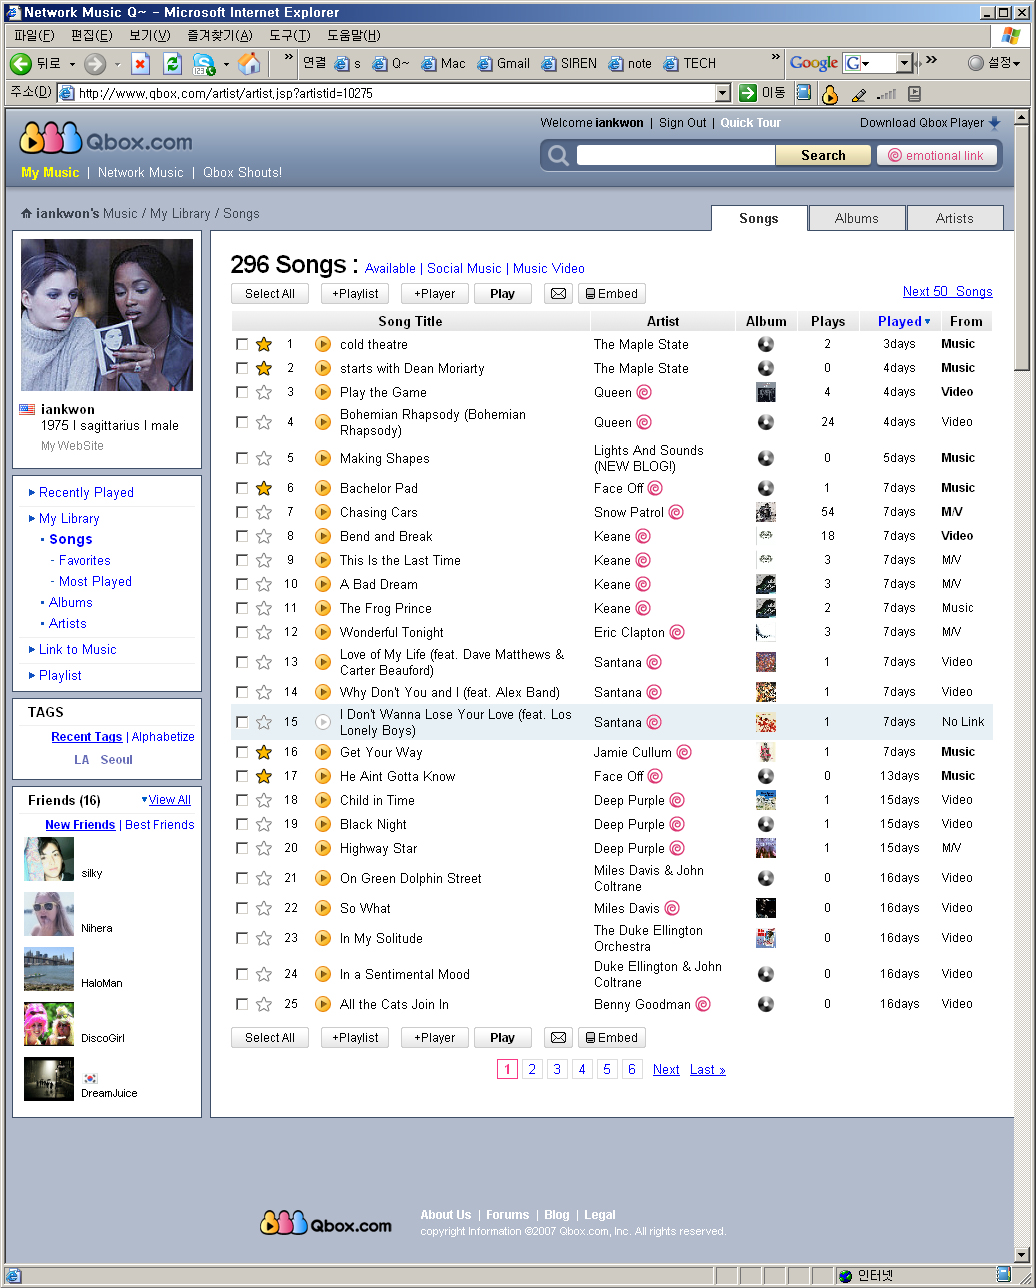Open the swirl link beside Benny Goodman
1036x1288 pixels.
tap(703, 1004)
